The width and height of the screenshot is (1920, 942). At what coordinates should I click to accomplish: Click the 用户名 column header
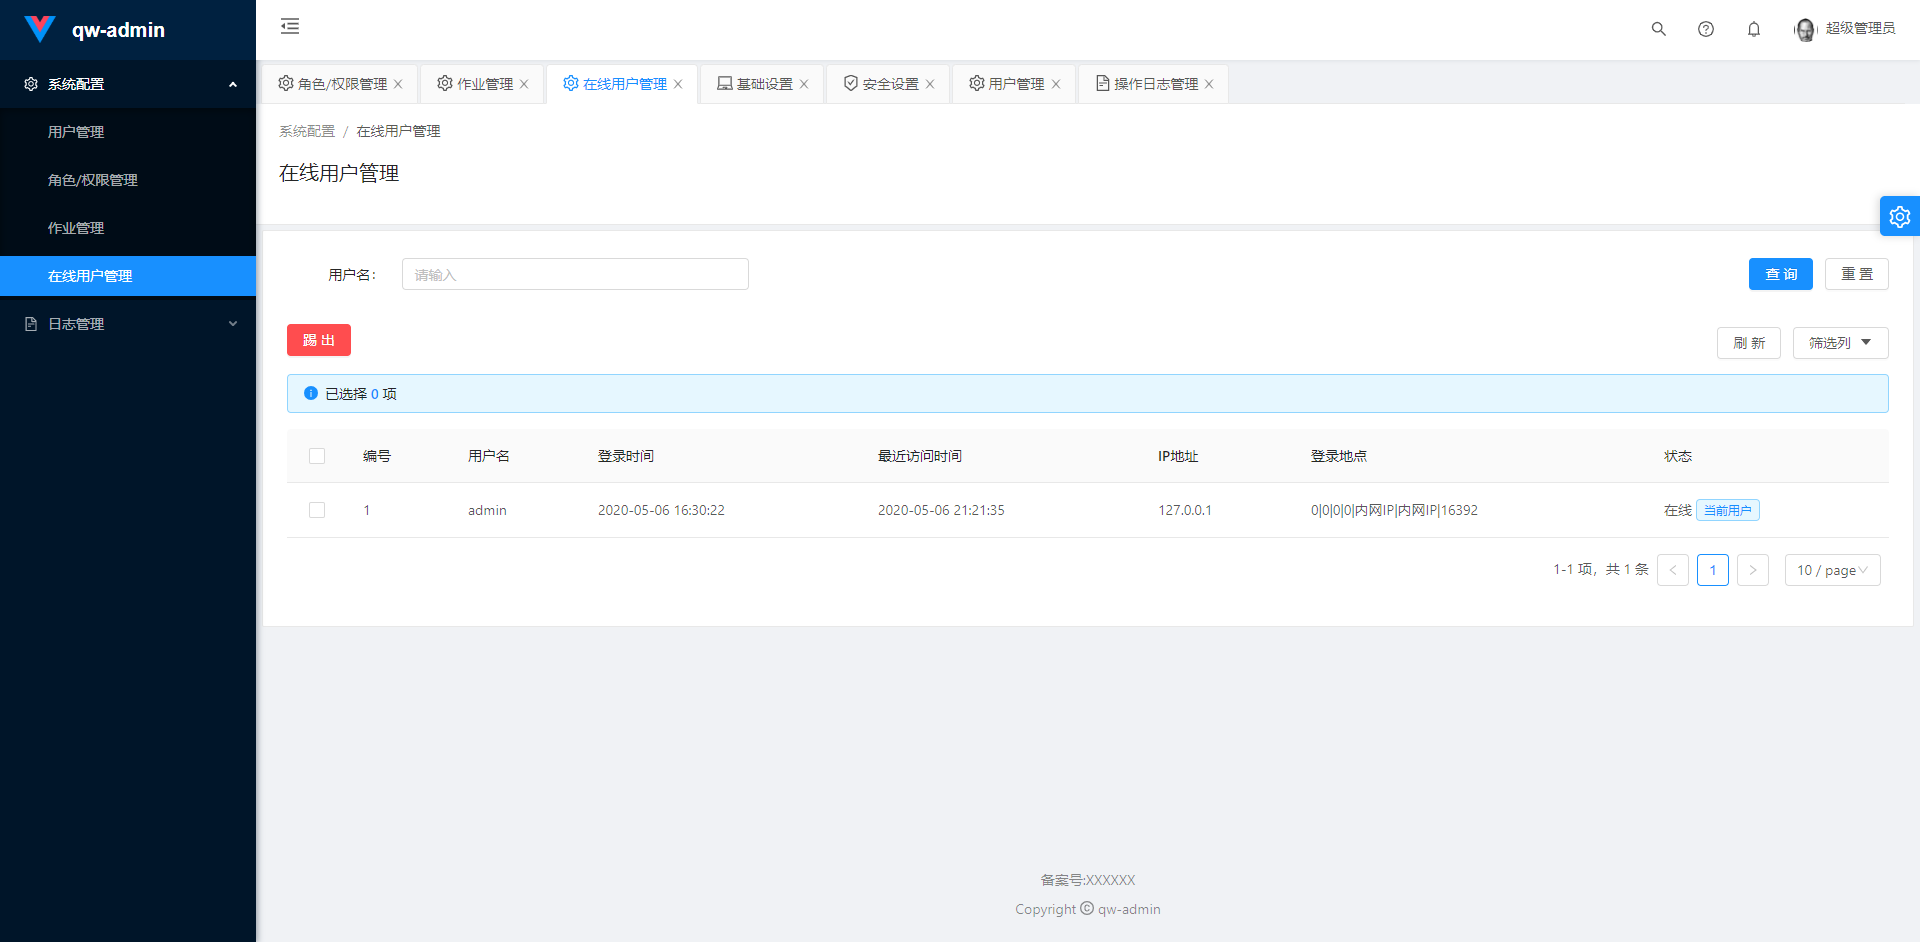[489, 456]
